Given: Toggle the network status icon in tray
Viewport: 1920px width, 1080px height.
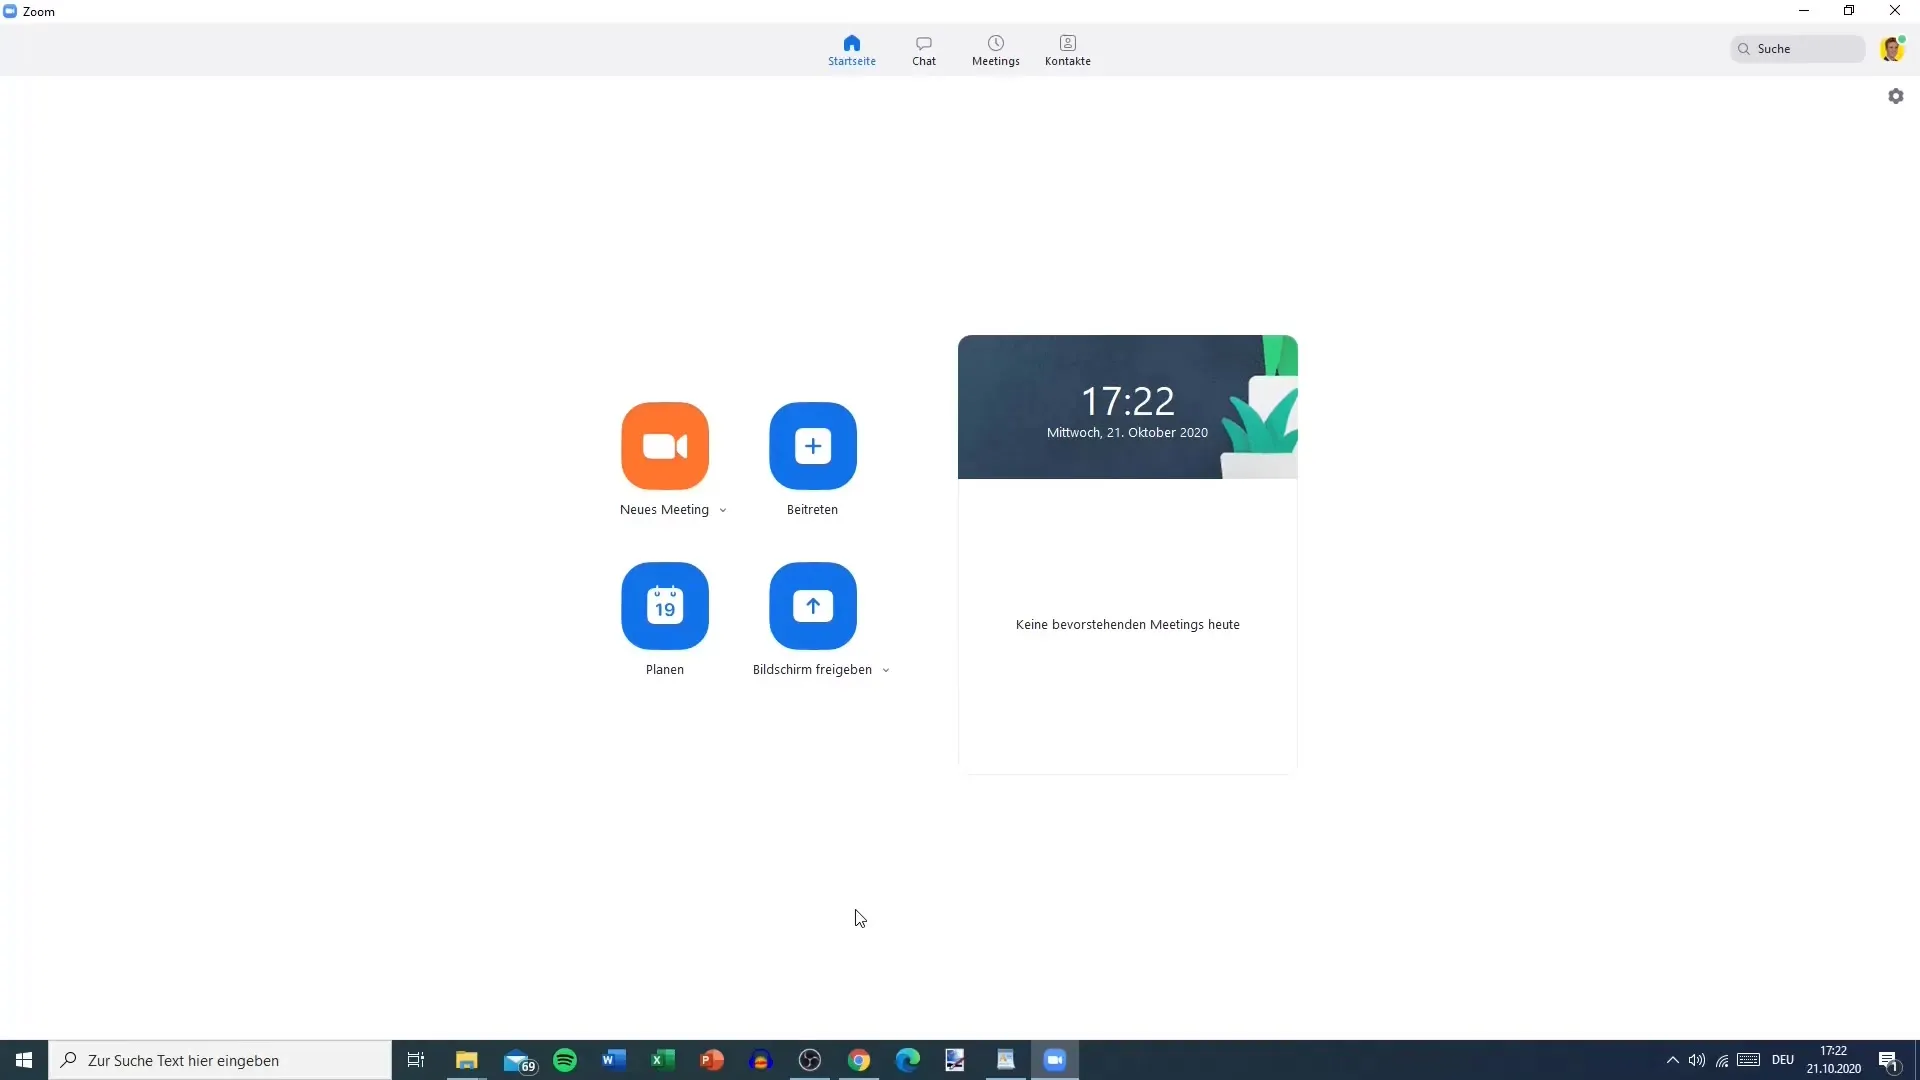Looking at the screenshot, I should (x=1722, y=1060).
